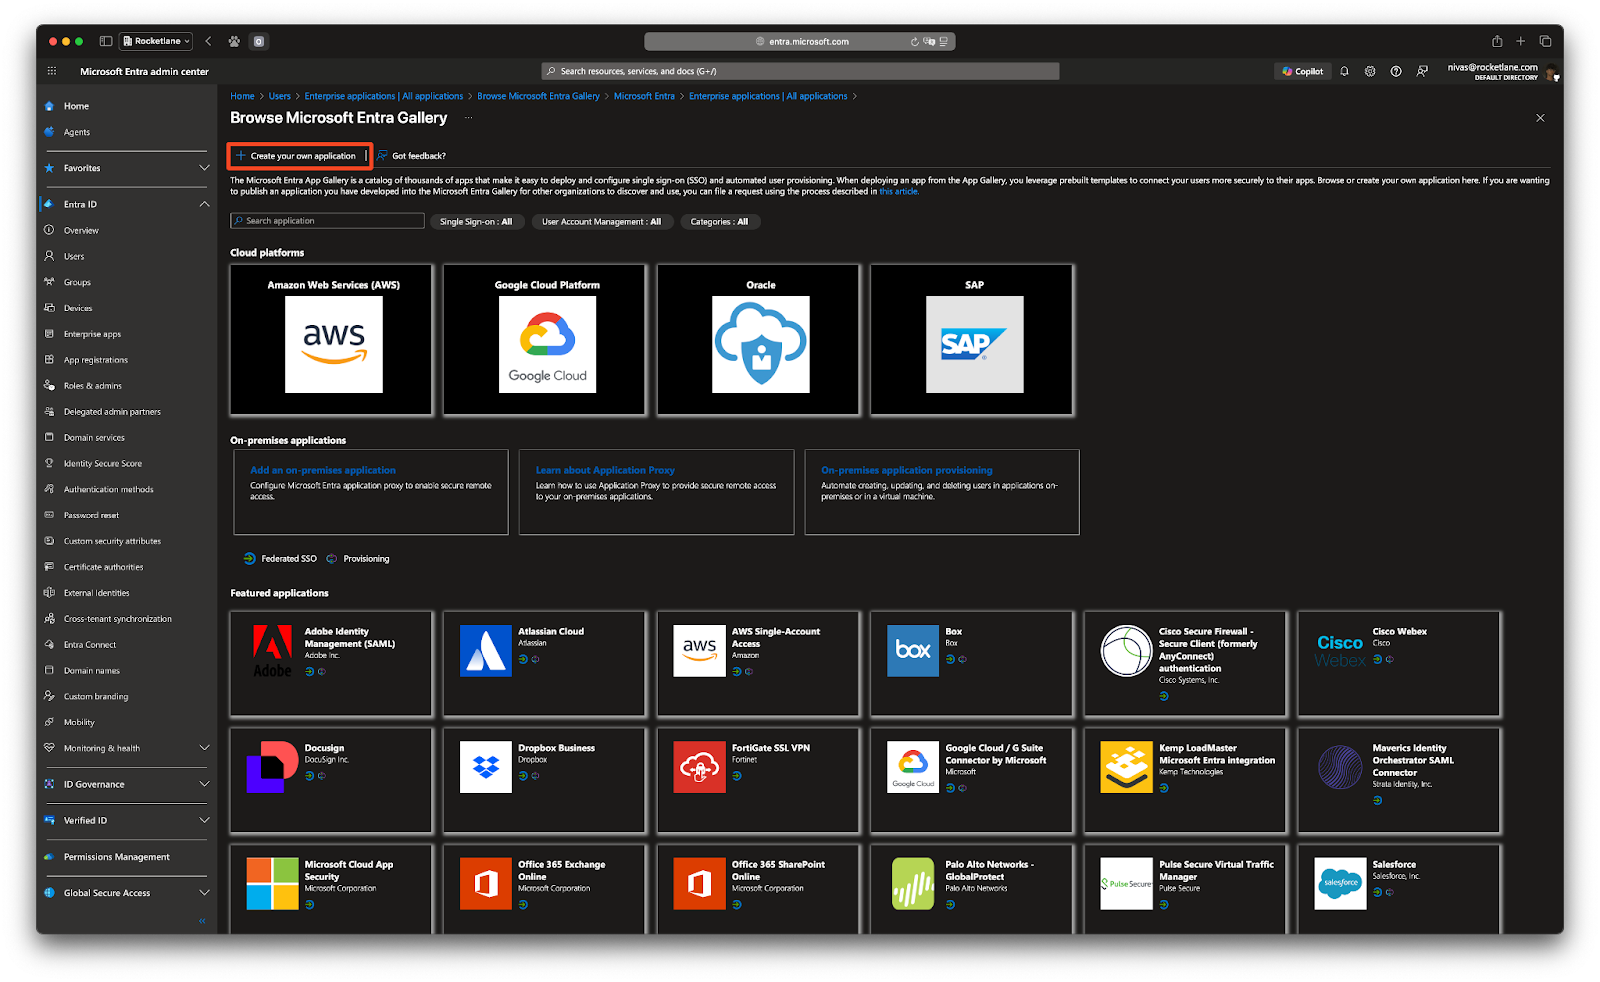
Task: Expand the Verified ID section
Action: coord(204,820)
